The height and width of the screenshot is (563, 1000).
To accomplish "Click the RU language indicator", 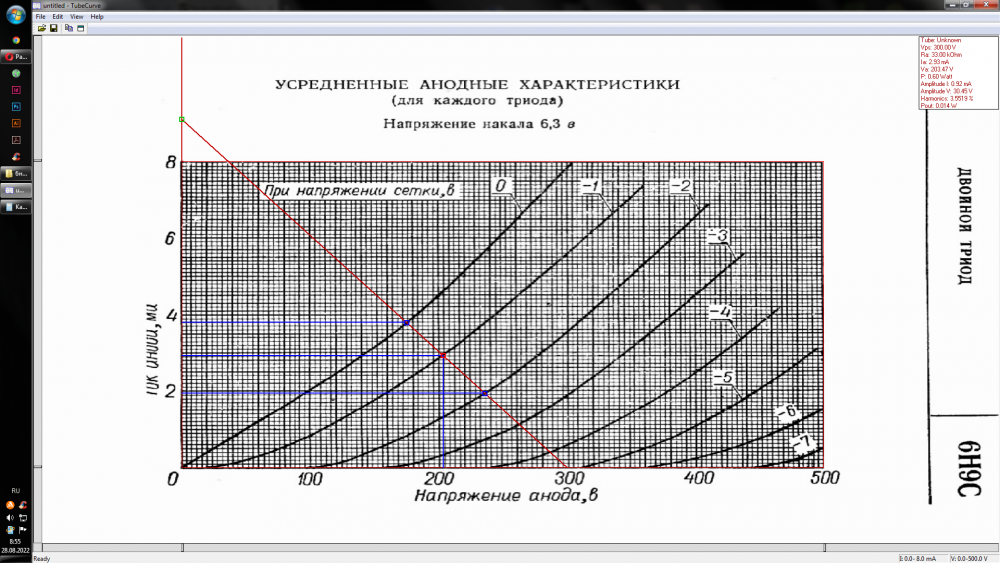I will (15, 491).
